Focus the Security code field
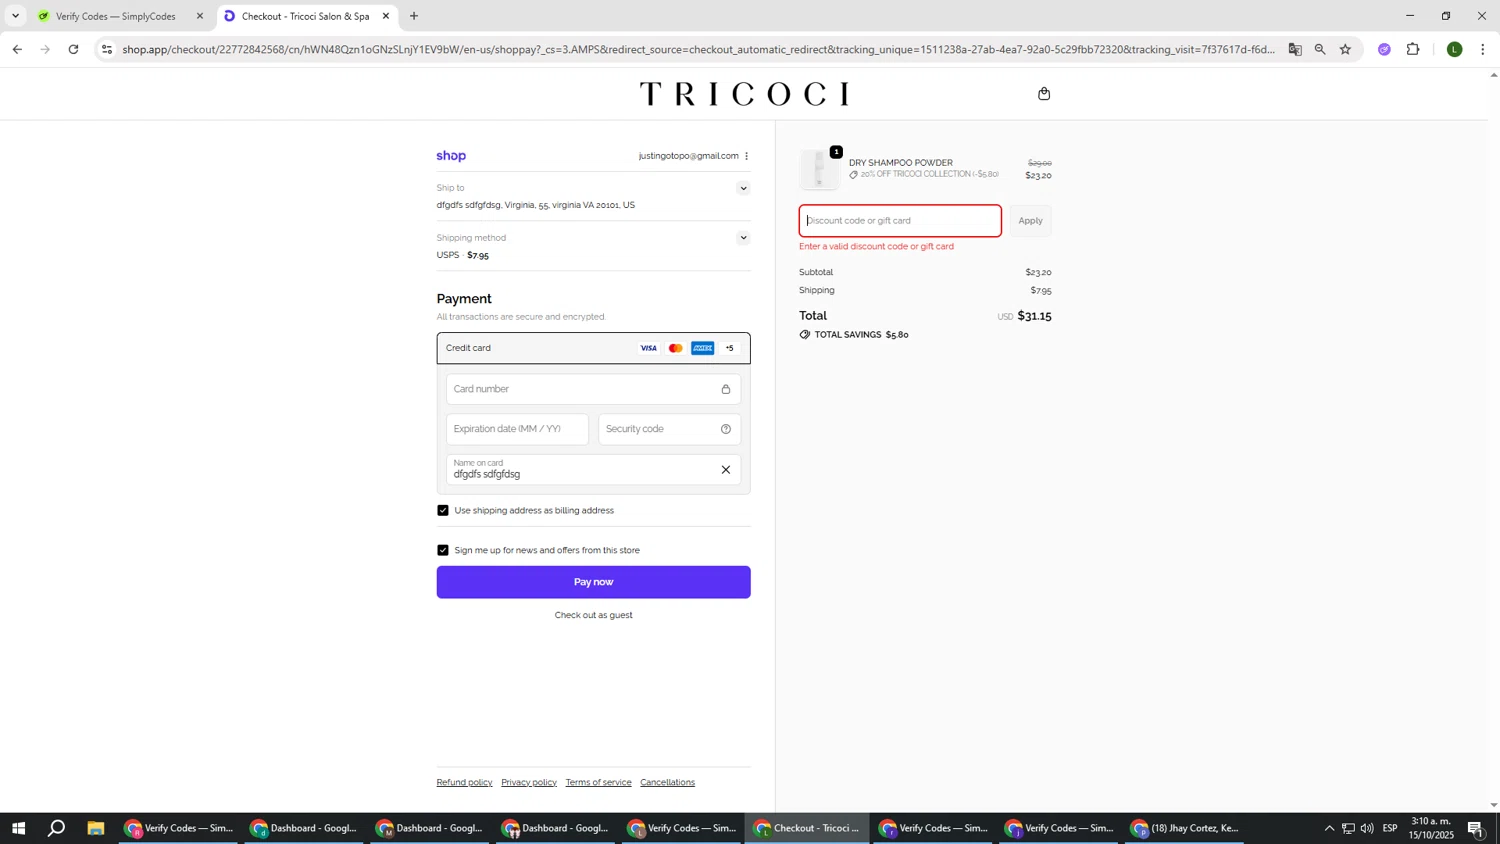 click(669, 429)
